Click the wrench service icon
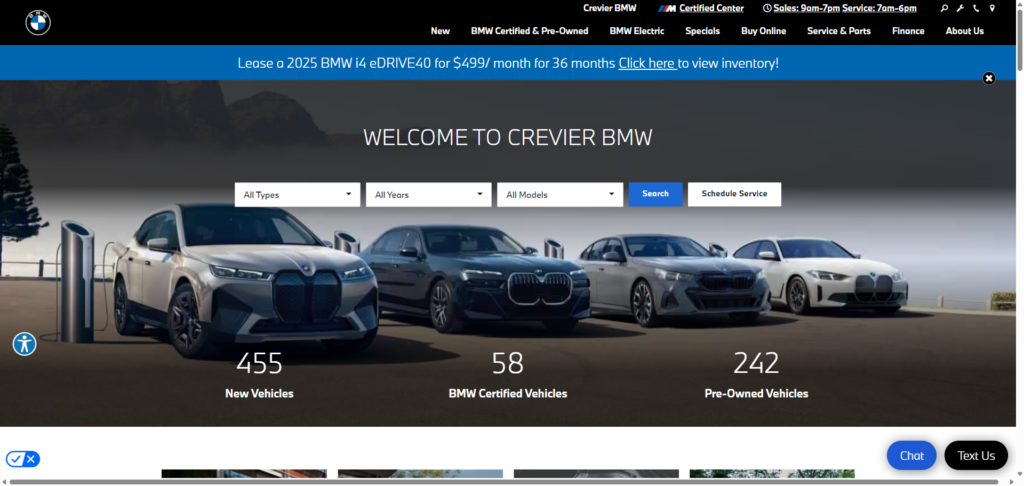Viewport: 1024px width, 486px height. [x=960, y=8]
